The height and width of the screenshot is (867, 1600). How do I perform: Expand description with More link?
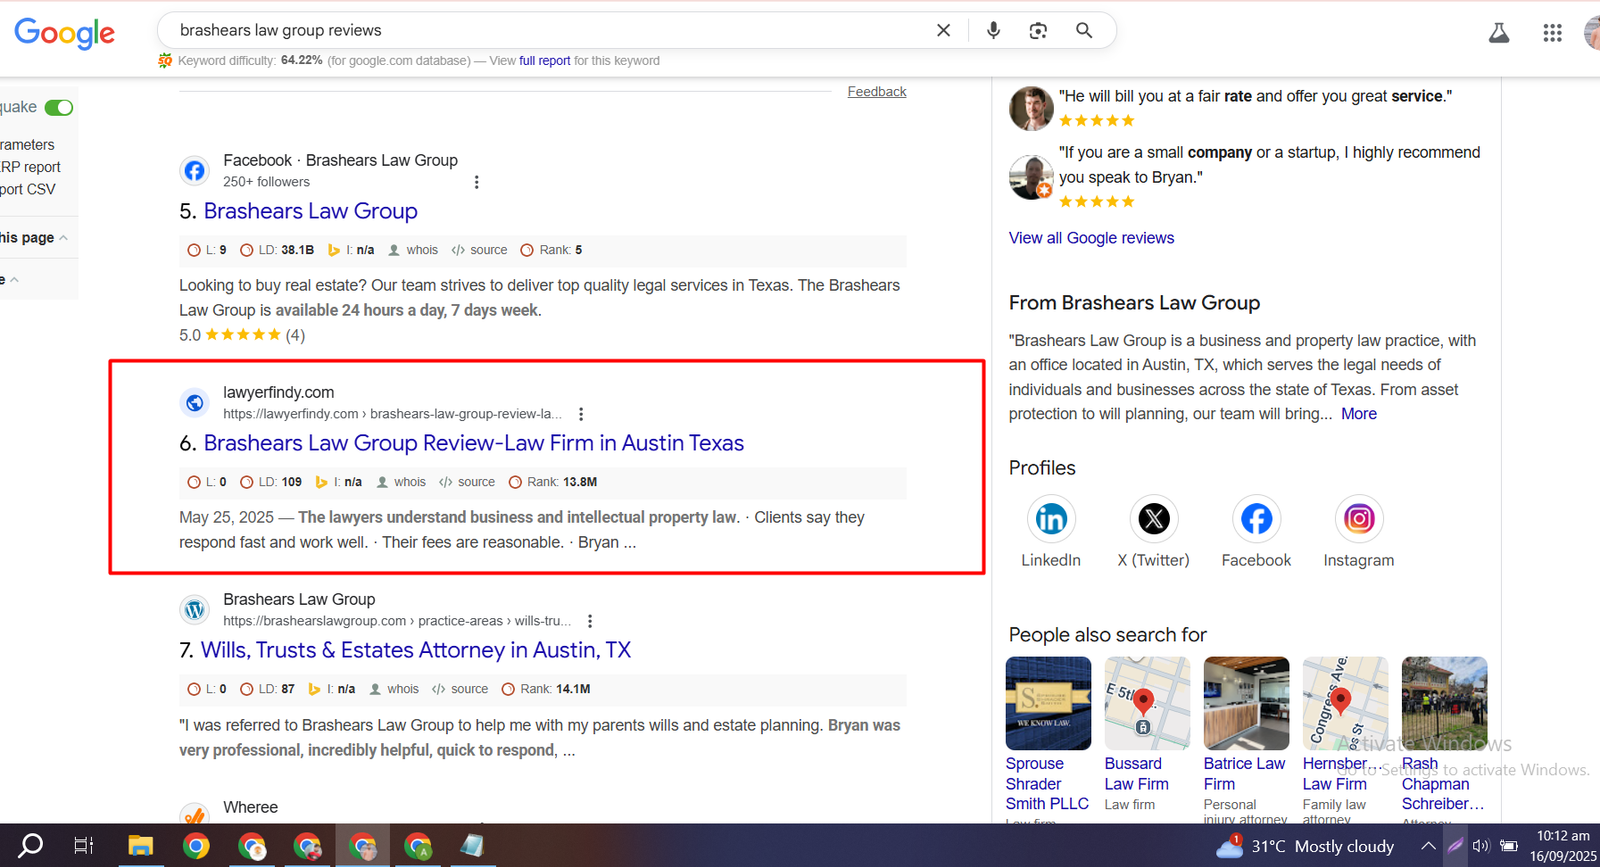[x=1358, y=414]
